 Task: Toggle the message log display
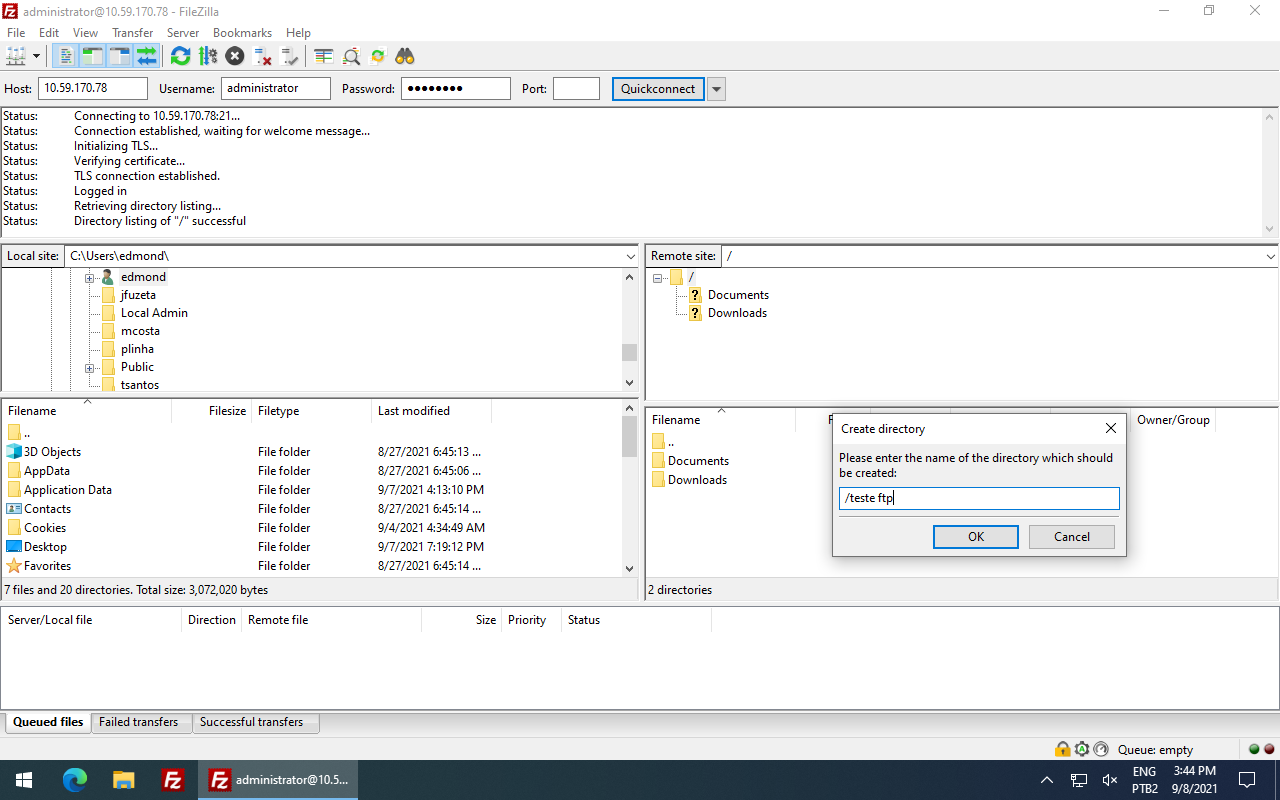64,56
